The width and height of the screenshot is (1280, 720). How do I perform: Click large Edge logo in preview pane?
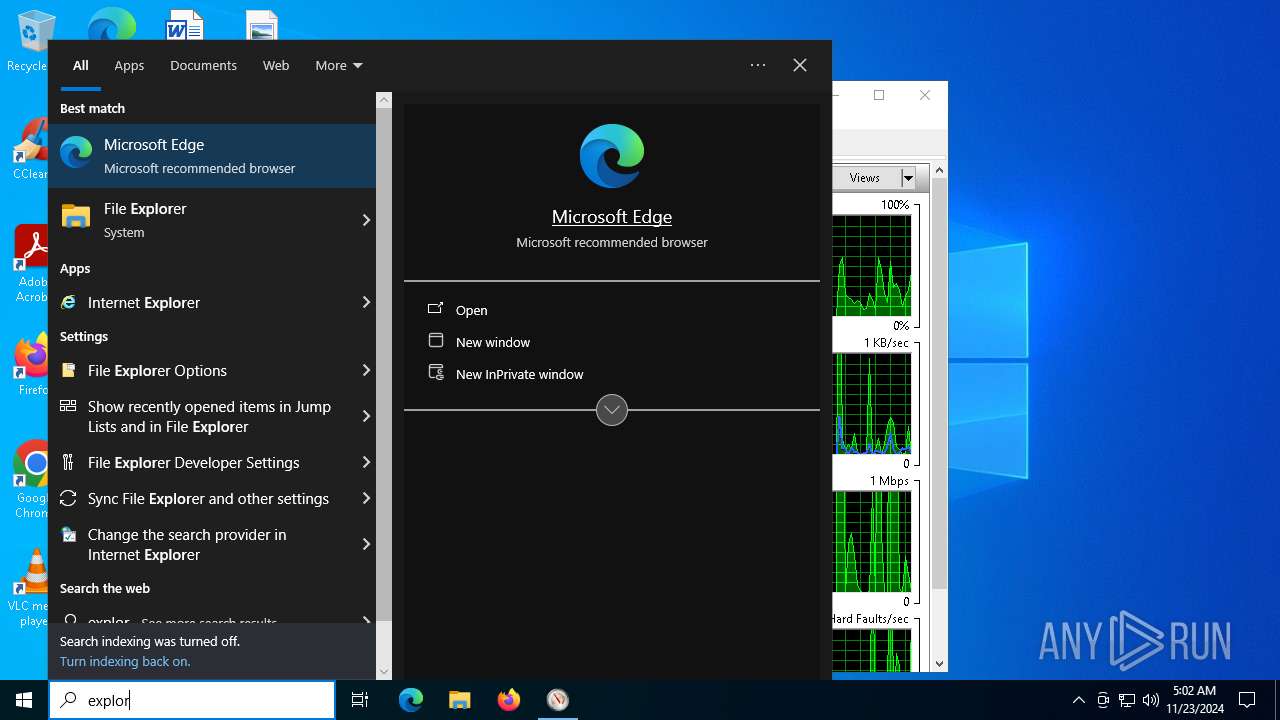coord(612,156)
